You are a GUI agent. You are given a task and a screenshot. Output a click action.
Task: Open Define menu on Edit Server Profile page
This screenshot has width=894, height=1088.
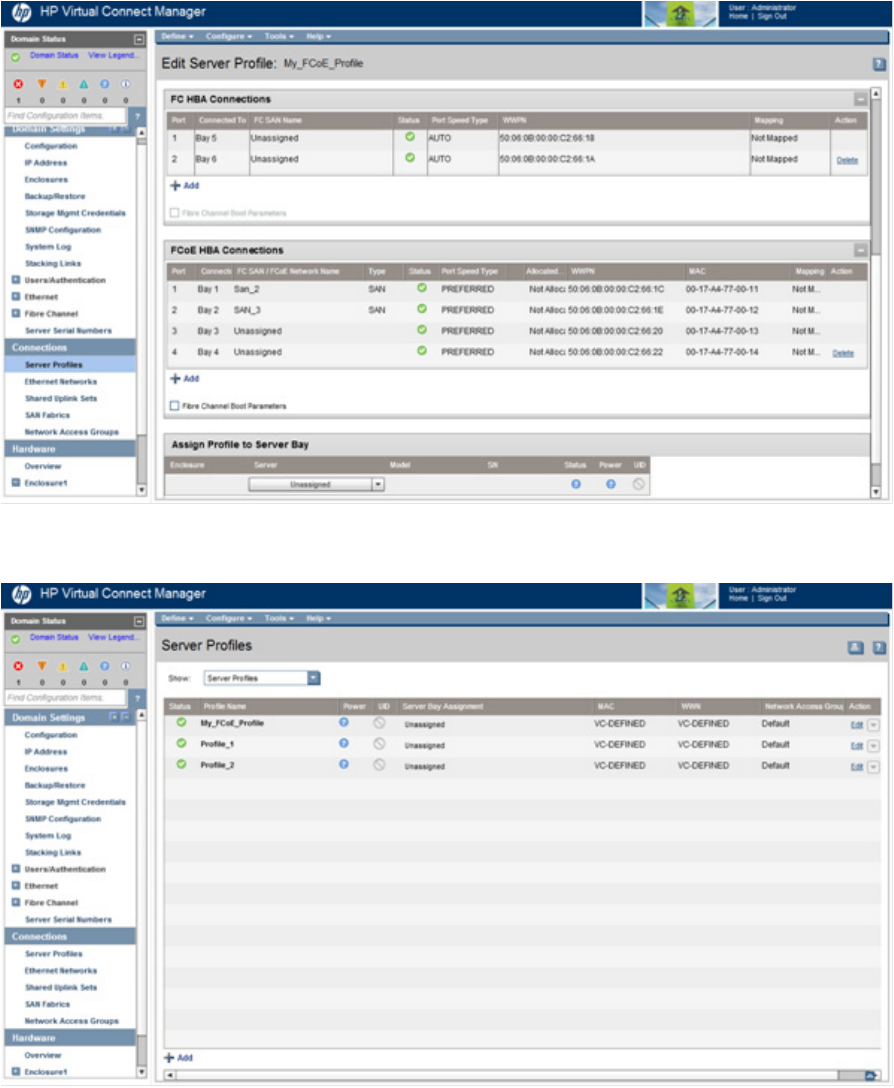click(178, 36)
